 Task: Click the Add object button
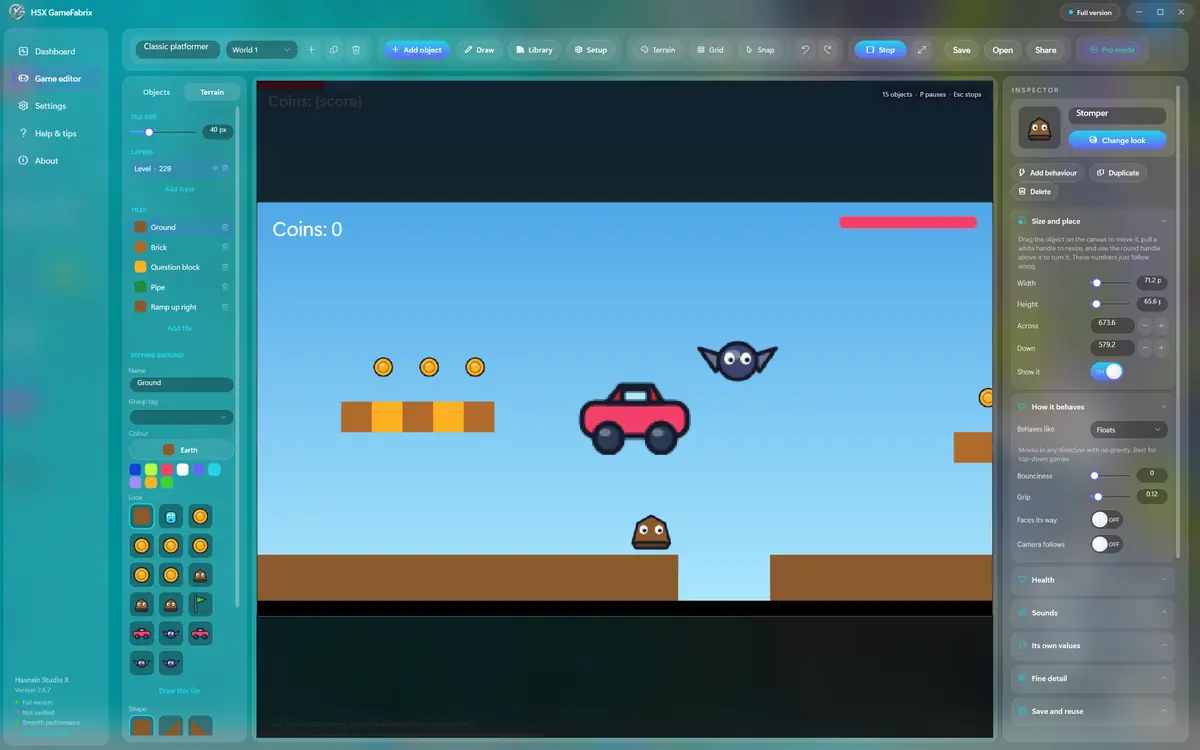[416, 49]
